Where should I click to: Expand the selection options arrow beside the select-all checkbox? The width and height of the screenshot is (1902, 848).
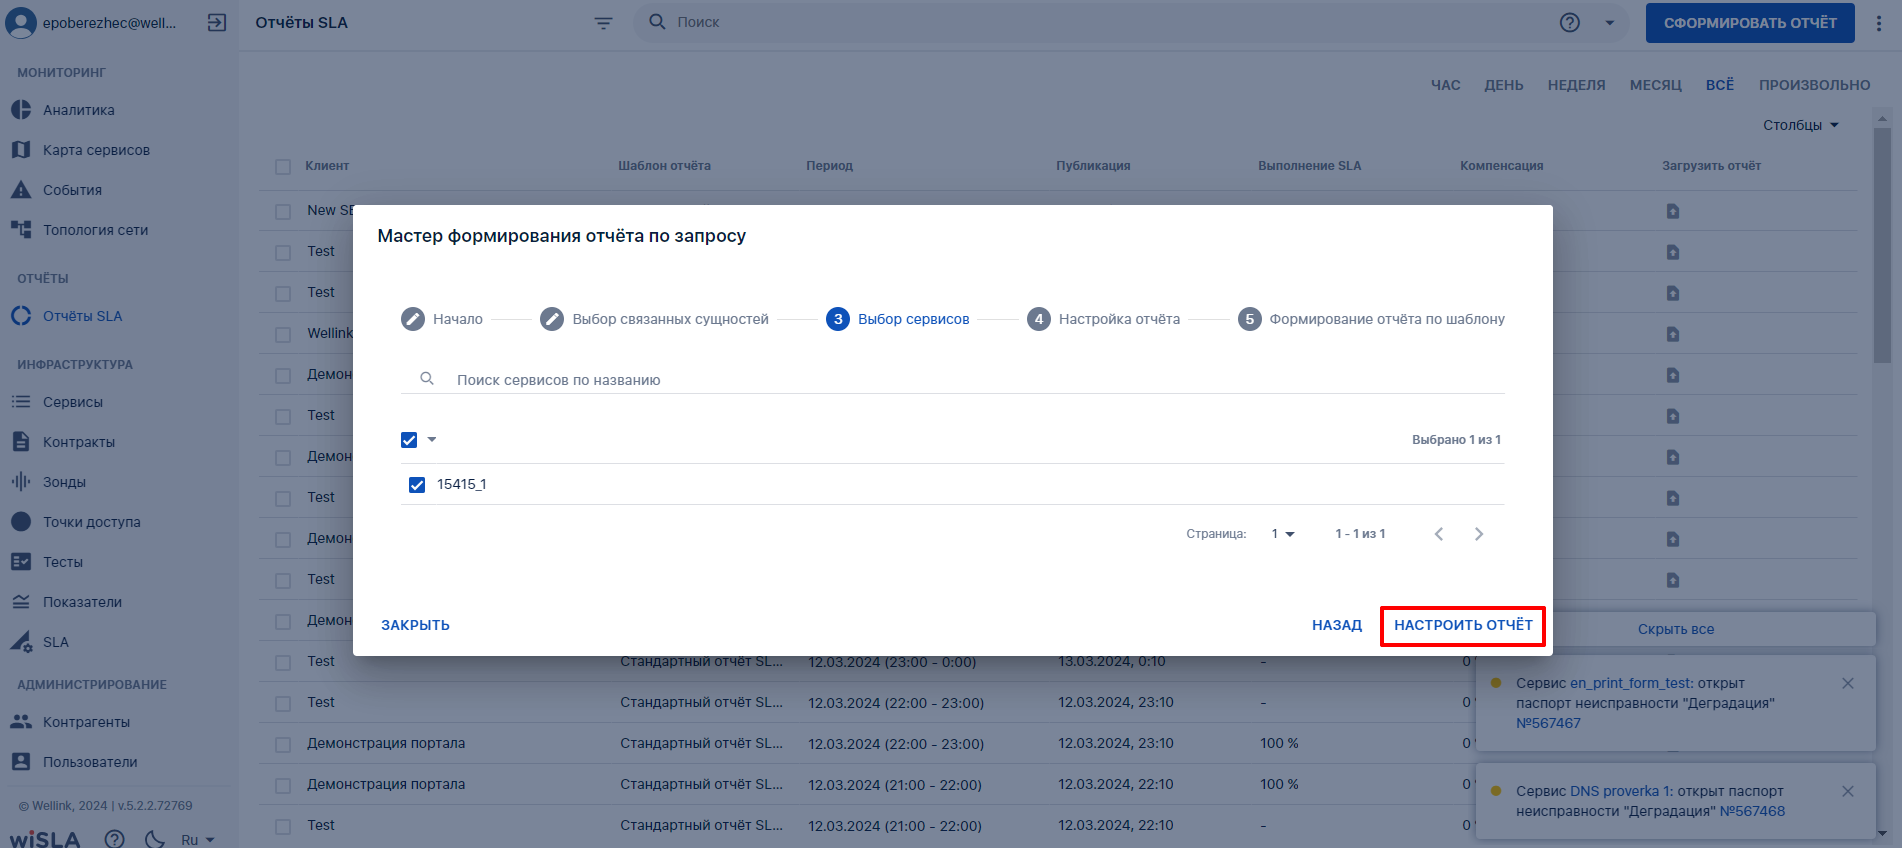pyautogui.click(x=432, y=440)
